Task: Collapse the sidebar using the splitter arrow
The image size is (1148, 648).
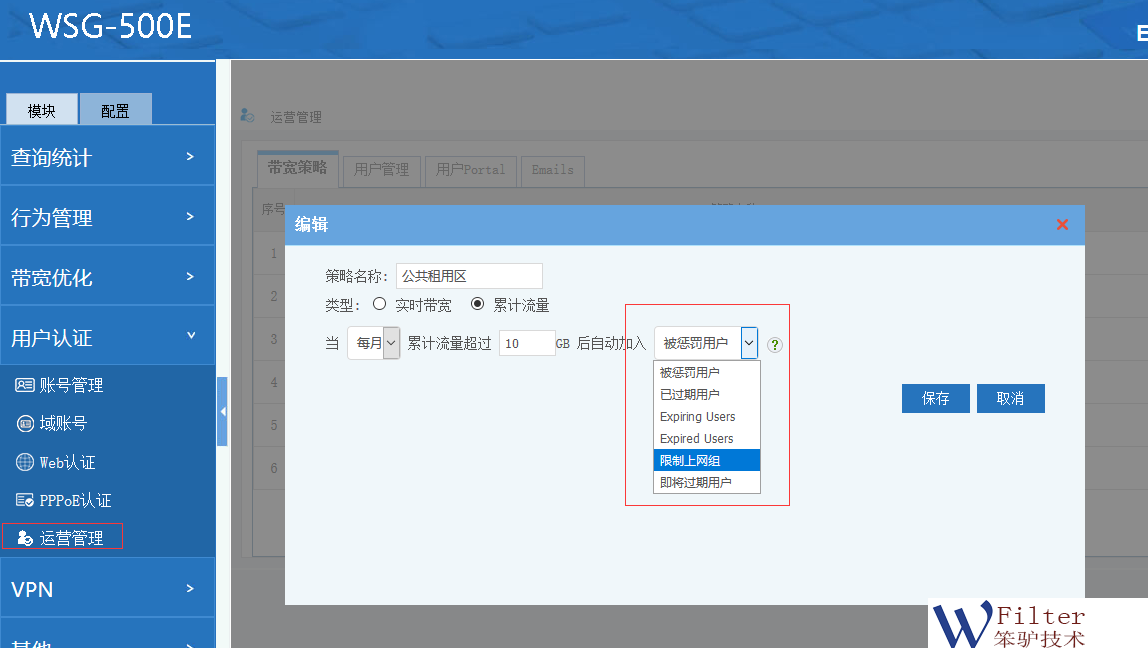Action: coord(222,411)
